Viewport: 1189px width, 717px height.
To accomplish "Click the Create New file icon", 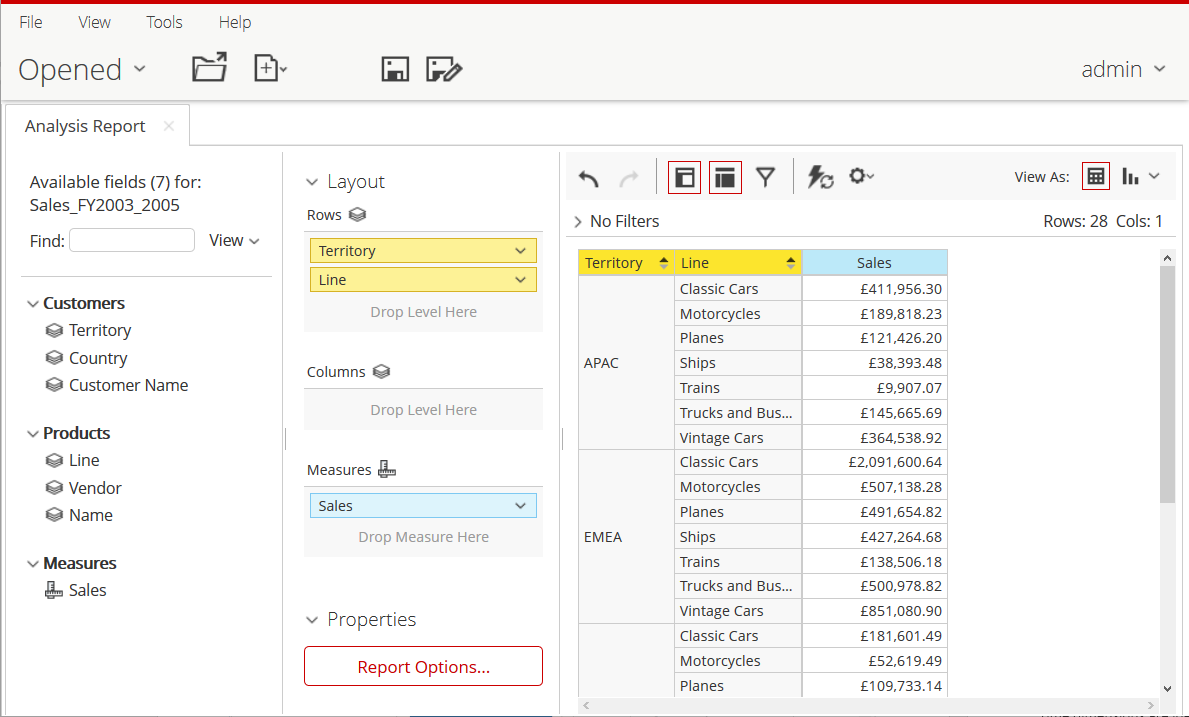I will tap(269, 68).
